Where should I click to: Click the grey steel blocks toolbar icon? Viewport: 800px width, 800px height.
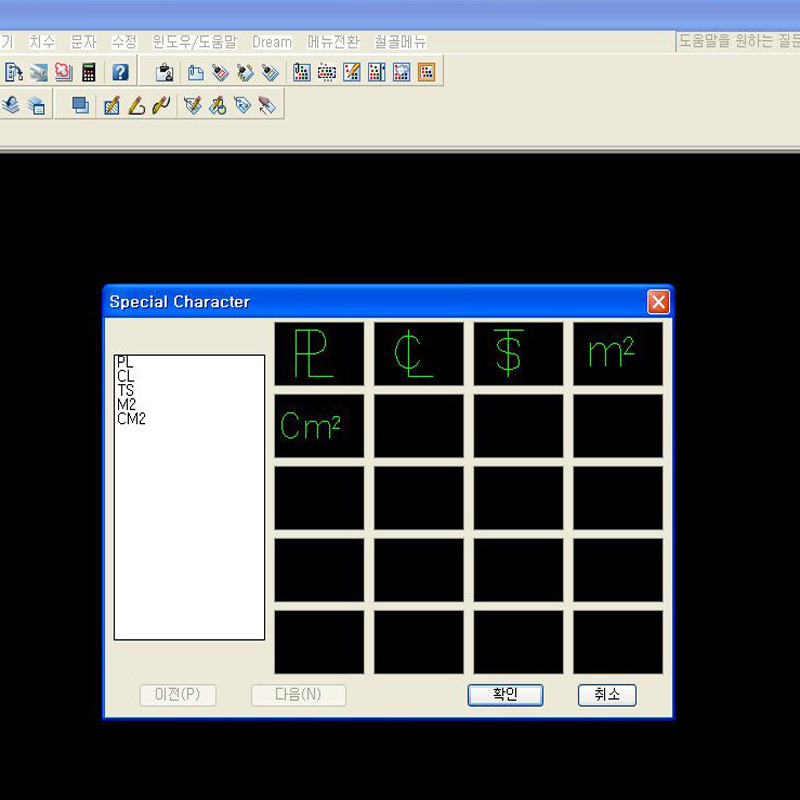click(38, 72)
